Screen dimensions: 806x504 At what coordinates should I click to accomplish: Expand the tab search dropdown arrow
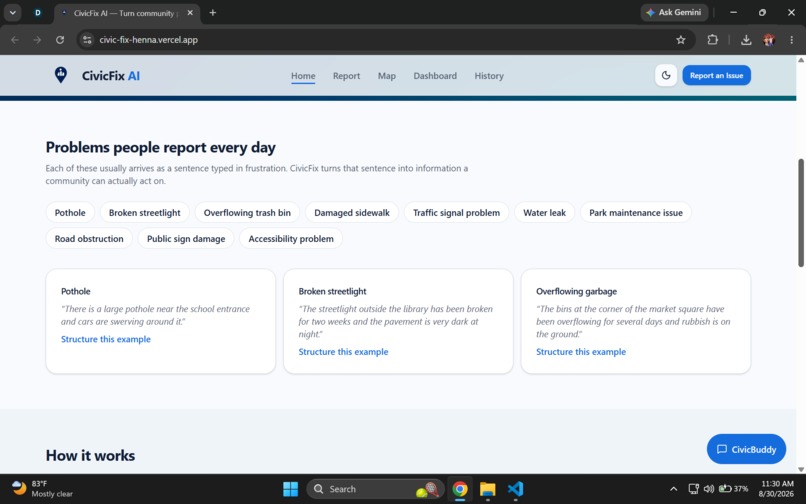coord(12,13)
